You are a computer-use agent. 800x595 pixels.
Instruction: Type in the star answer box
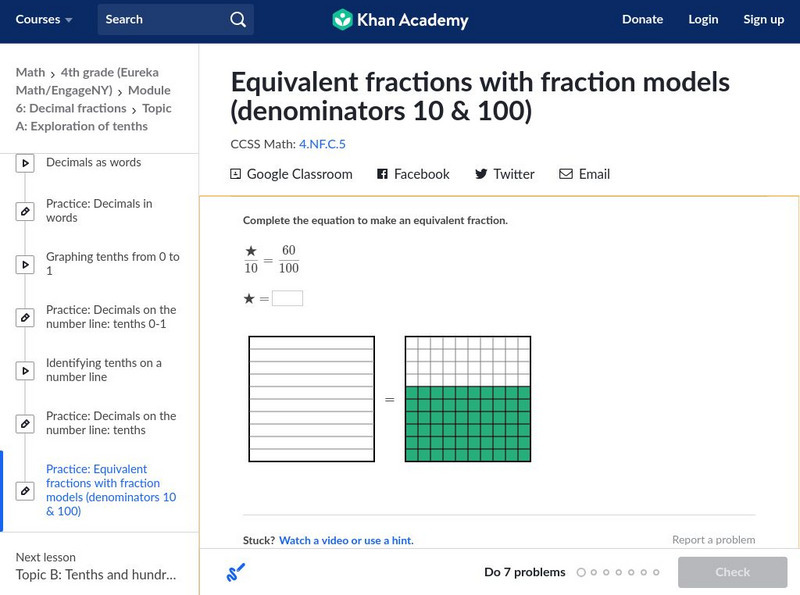tap(287, 298)
